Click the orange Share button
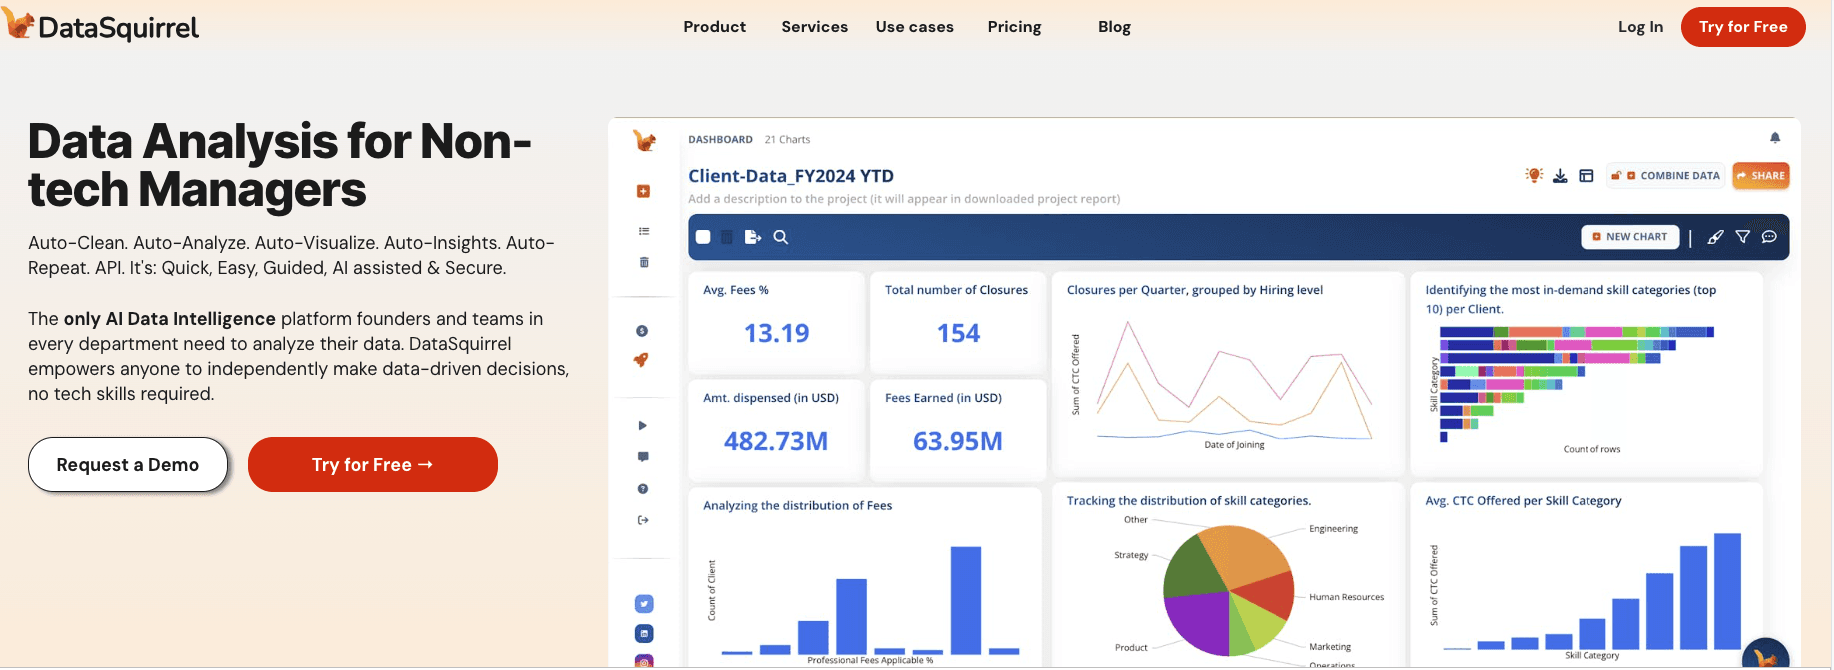Screen dimensions: 1834x670 [x=1760, y=176]
